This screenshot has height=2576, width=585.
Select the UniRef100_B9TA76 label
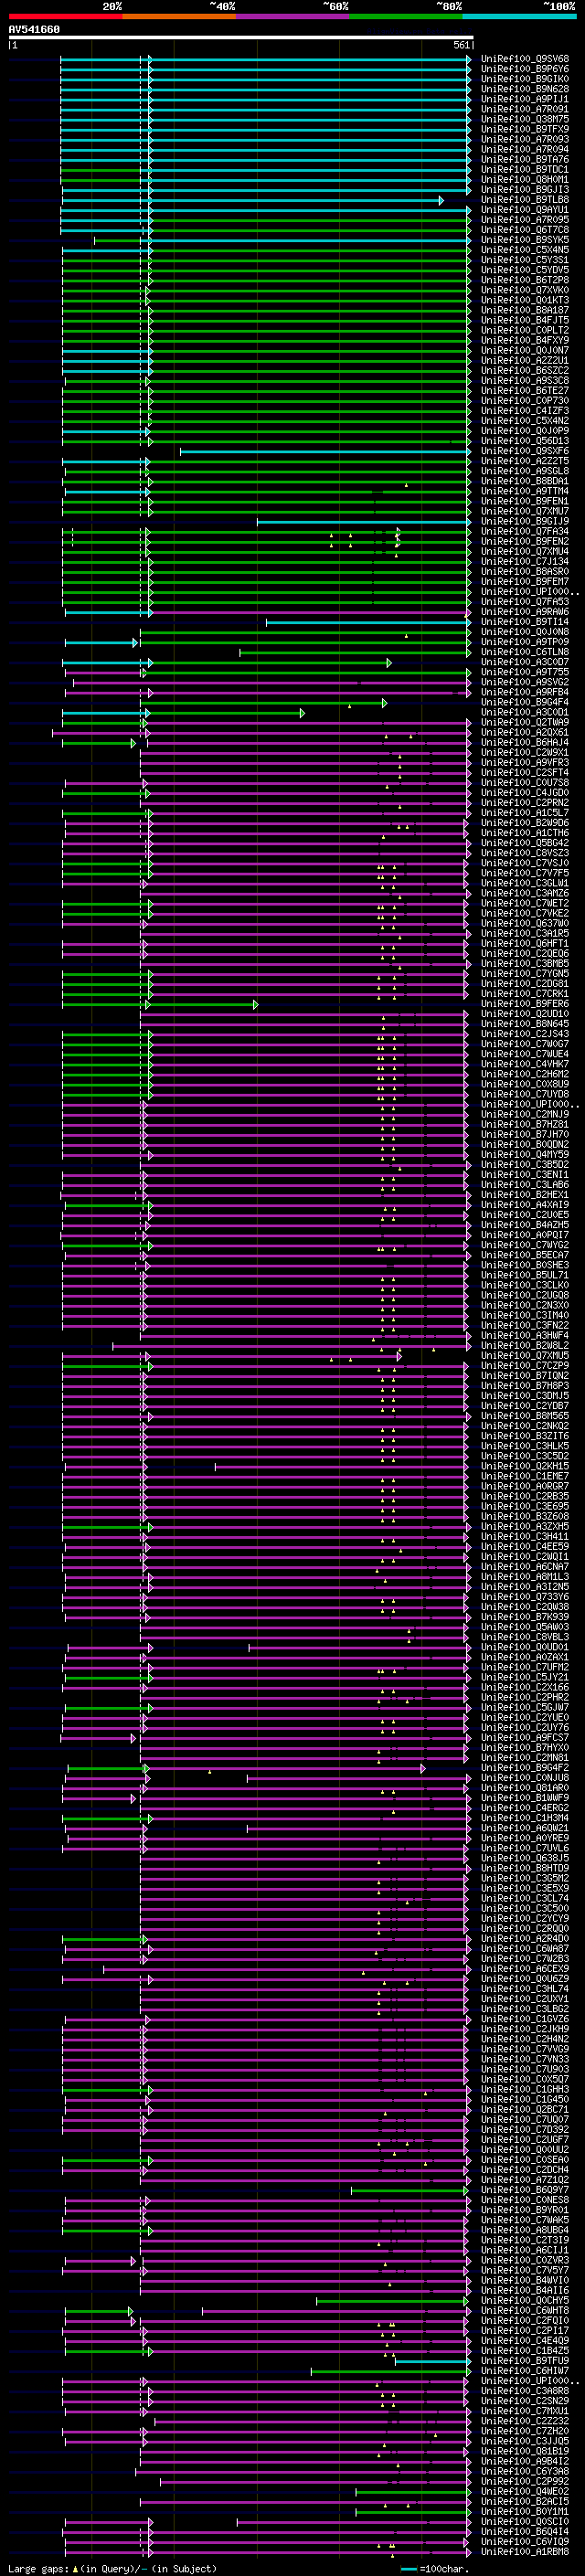[525, 159]
